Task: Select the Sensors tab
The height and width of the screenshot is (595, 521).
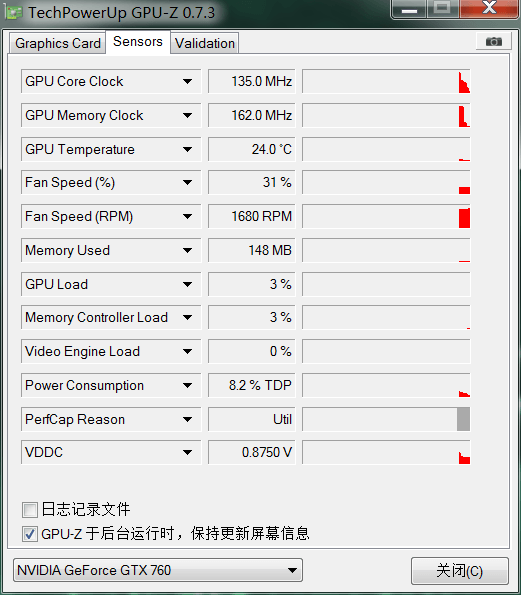Action: click(x=138, y=41)
